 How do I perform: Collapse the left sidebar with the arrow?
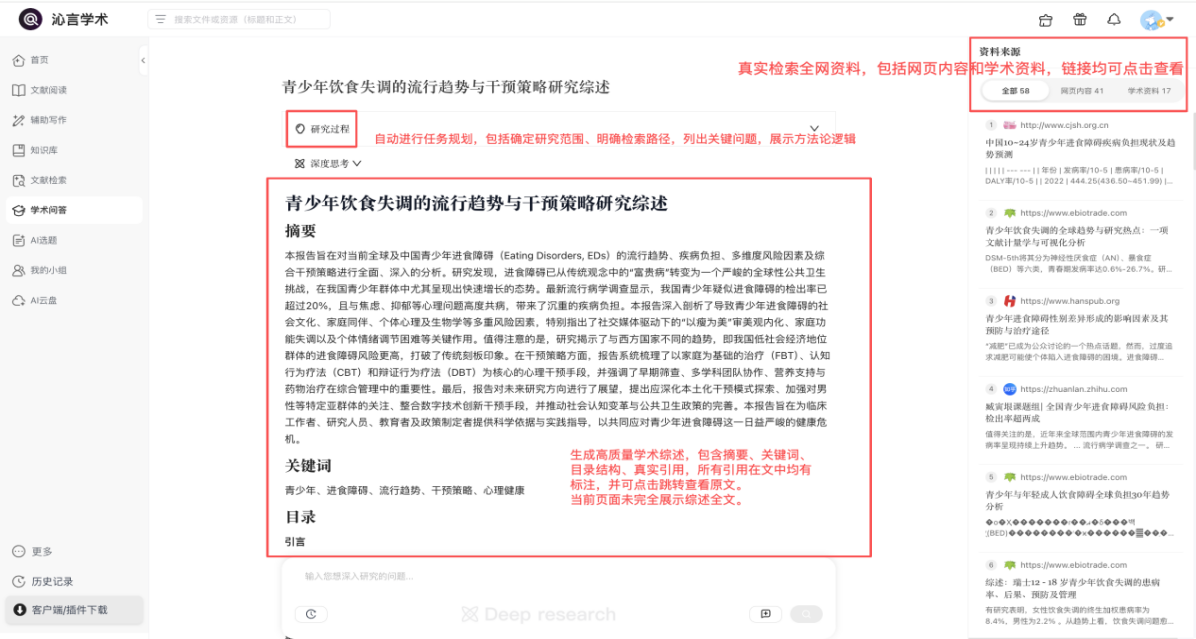pyautogui.click(x=143, y=60)
